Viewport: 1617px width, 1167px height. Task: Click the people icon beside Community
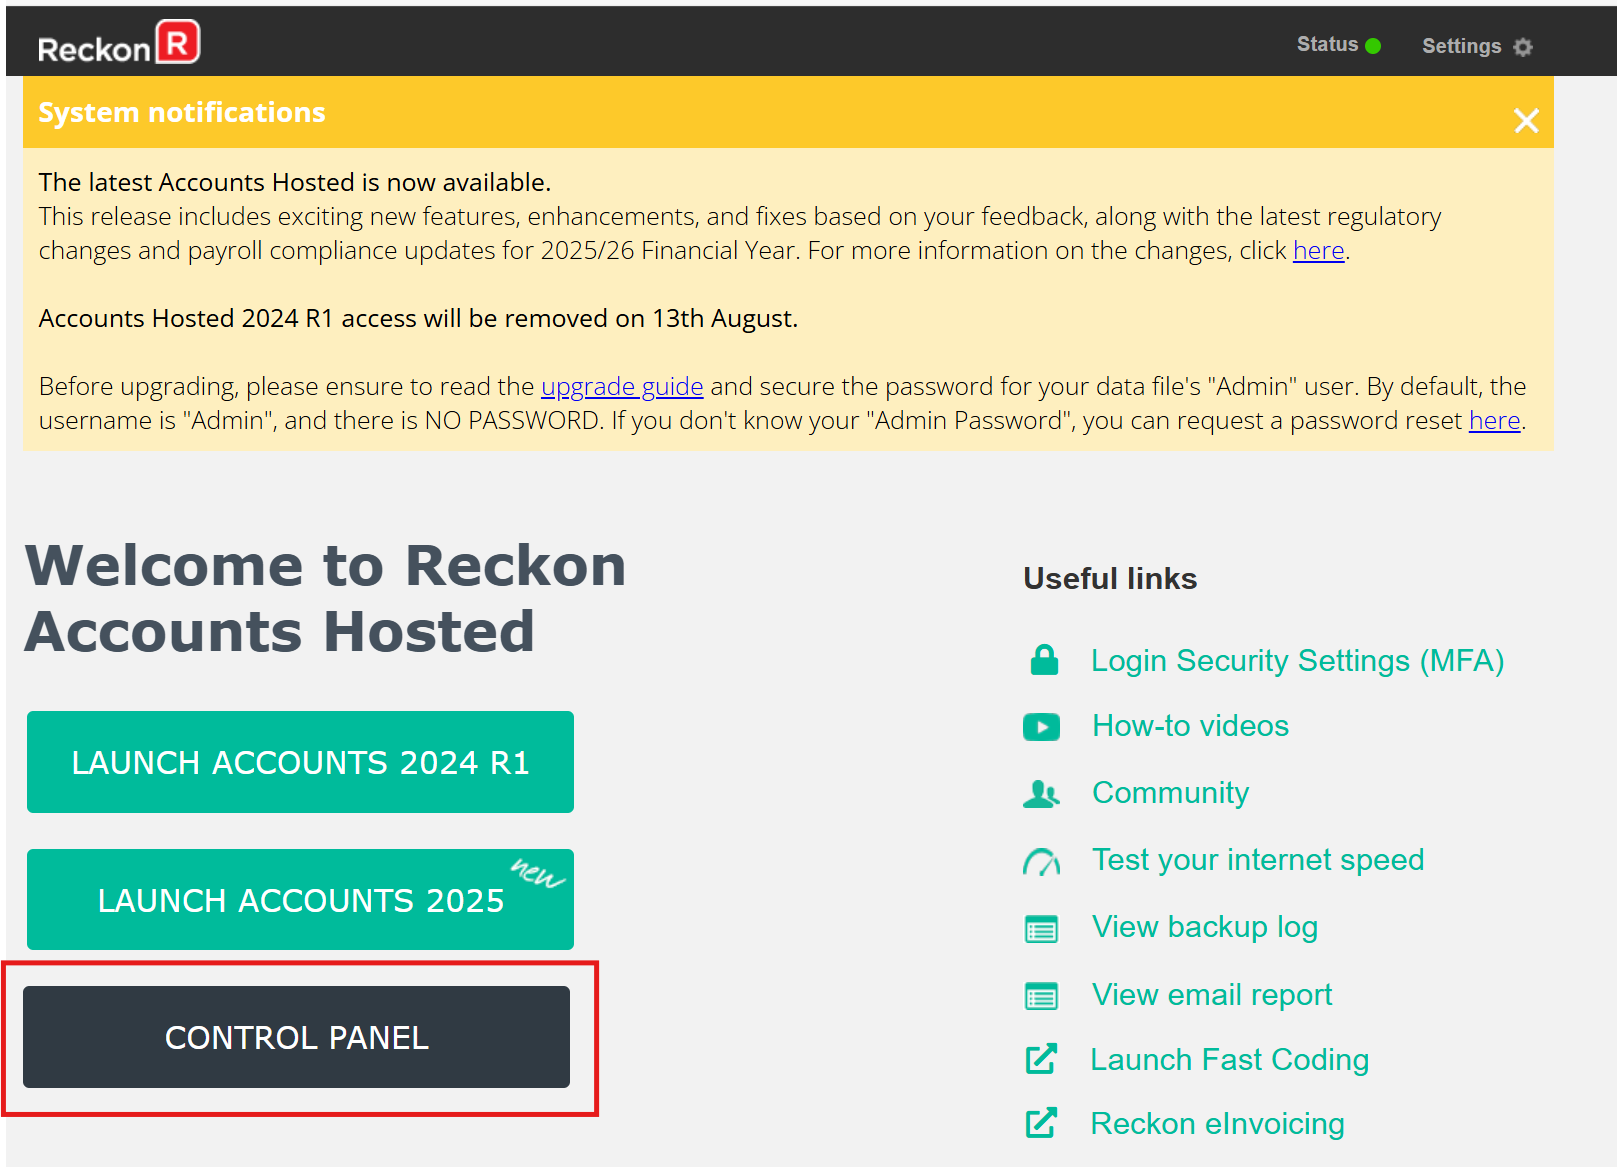point(1041,794)
